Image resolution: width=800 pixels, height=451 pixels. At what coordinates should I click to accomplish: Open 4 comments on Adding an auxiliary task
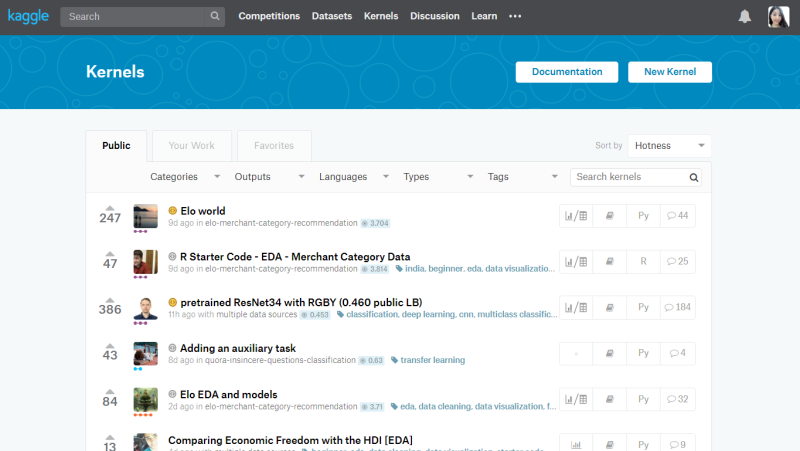[x=678, y=354]
